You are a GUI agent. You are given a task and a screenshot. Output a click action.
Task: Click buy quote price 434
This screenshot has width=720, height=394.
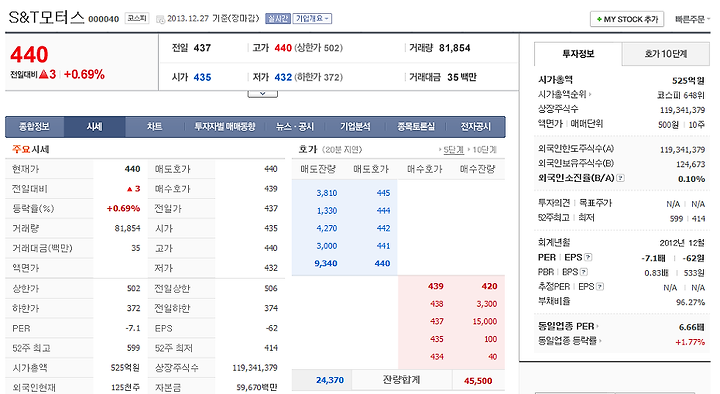(x=437, y=357)
